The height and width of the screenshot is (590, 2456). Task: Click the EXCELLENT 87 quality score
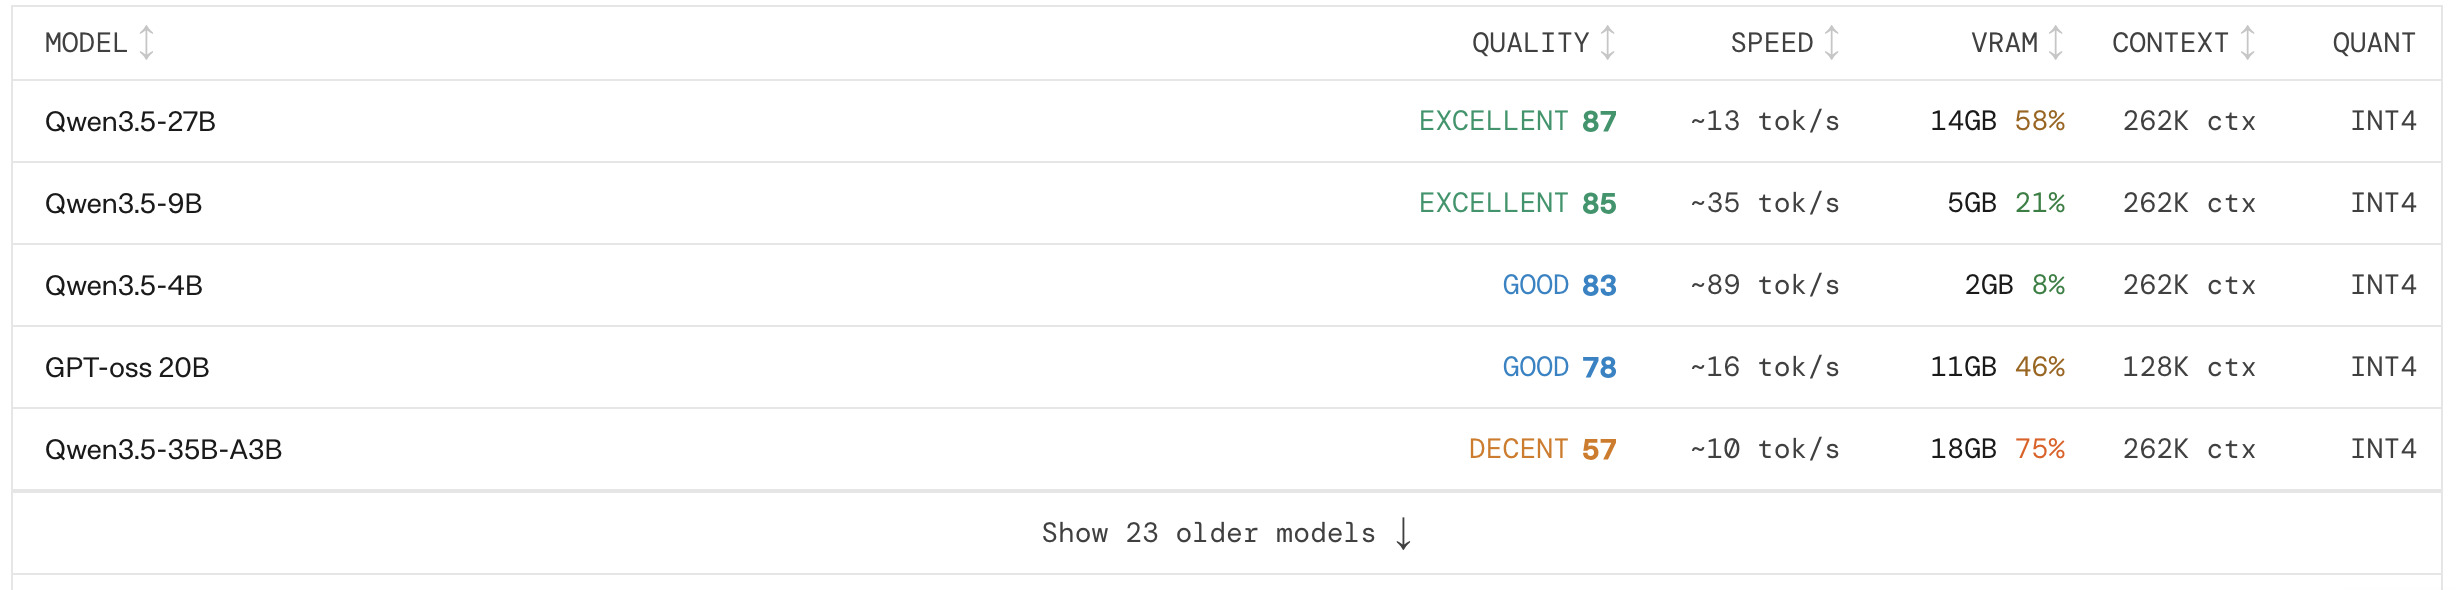coord(1518,121)
